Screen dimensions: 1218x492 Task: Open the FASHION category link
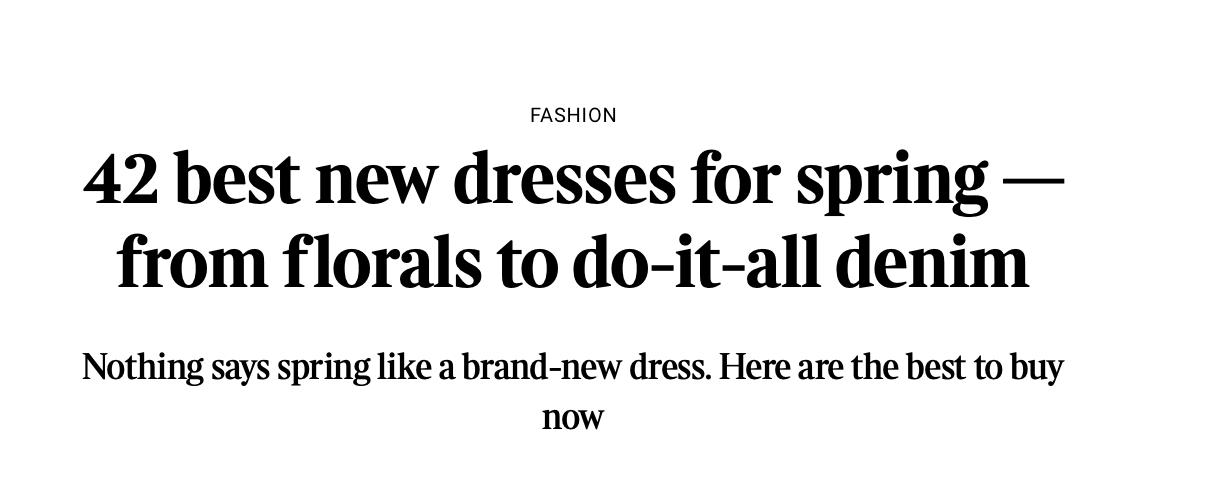(x=573, y=116)
